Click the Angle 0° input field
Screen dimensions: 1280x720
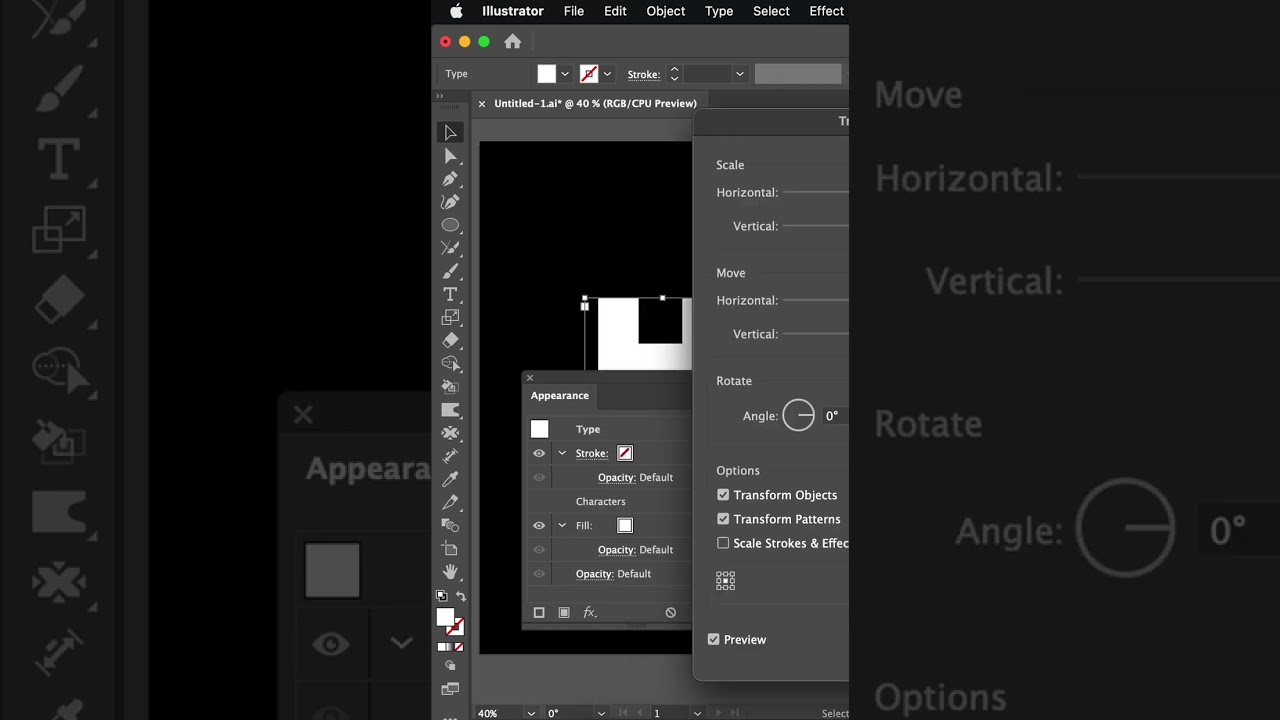(x=836, y=416)
